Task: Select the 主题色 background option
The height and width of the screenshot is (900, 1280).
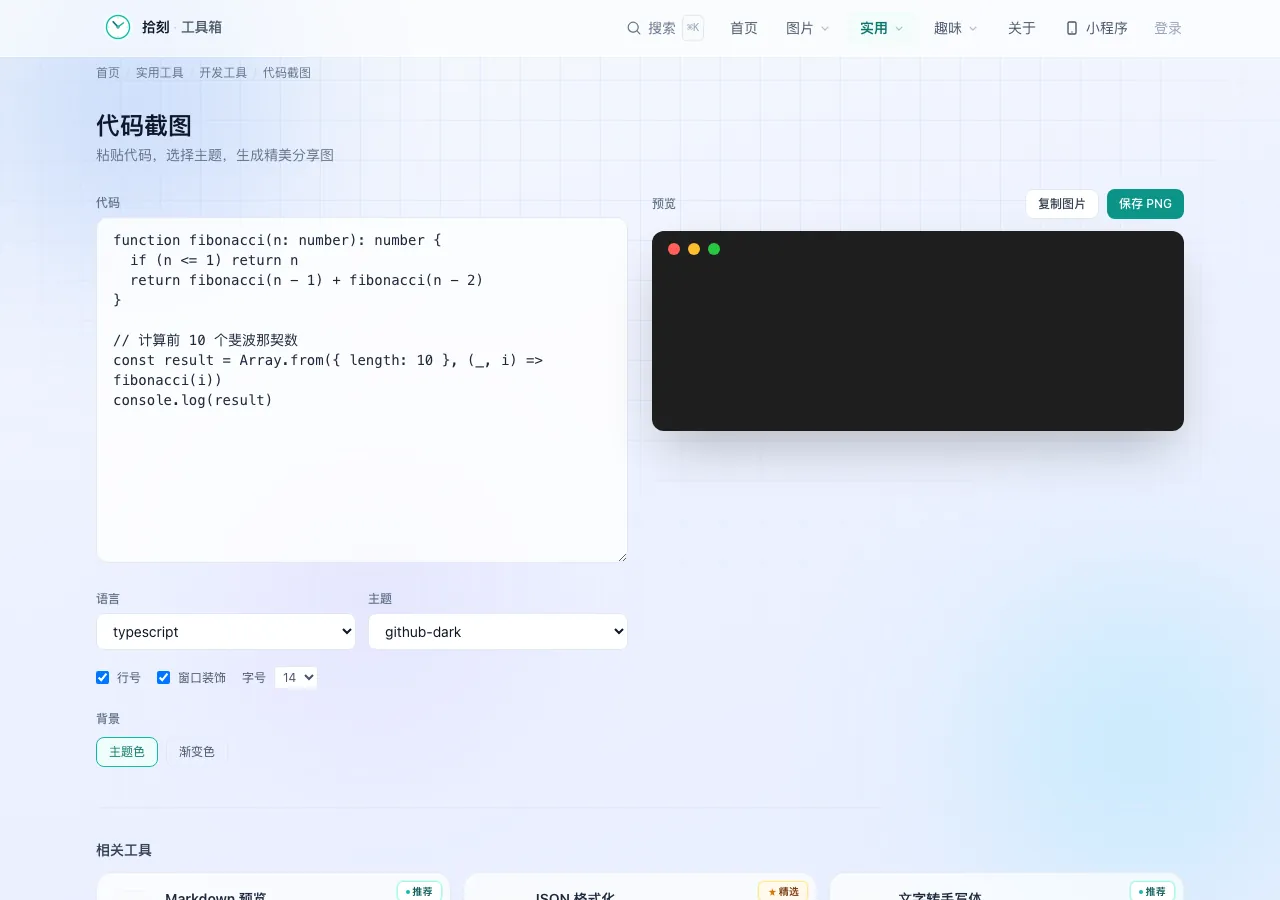Action: pos(127,752)
